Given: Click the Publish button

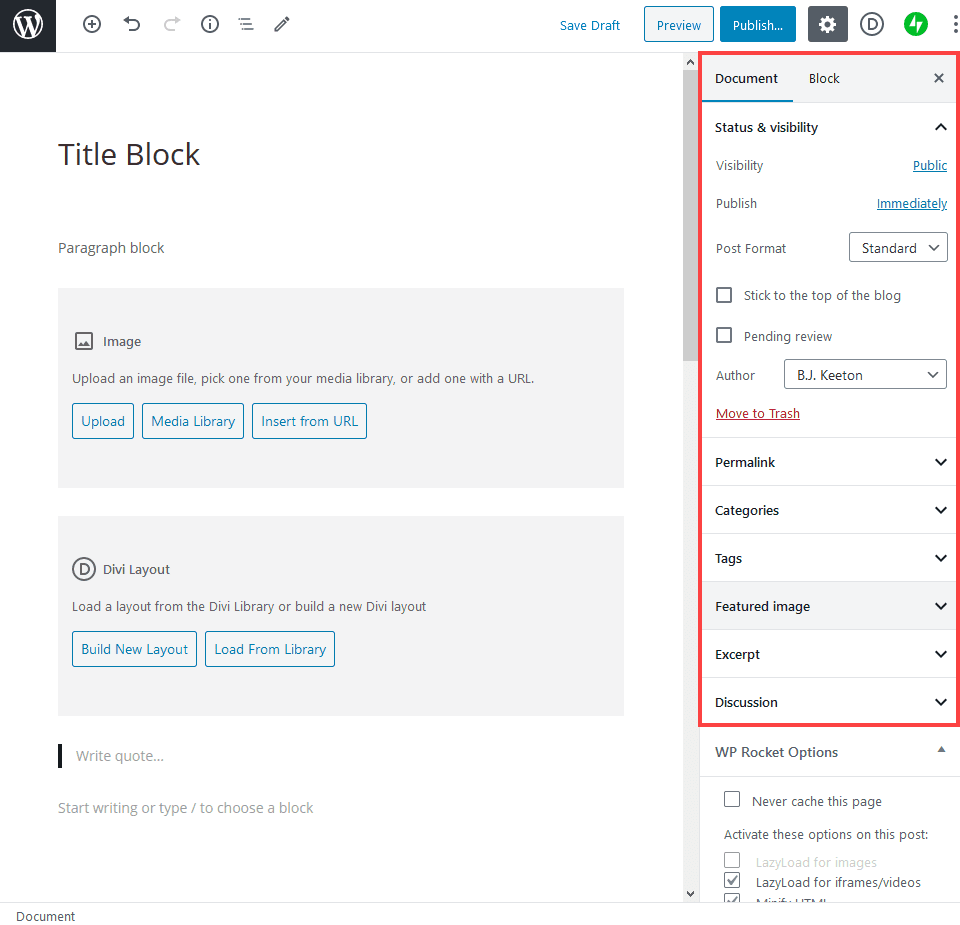Looking at the screenshot, I should click(x=757, y=24).
